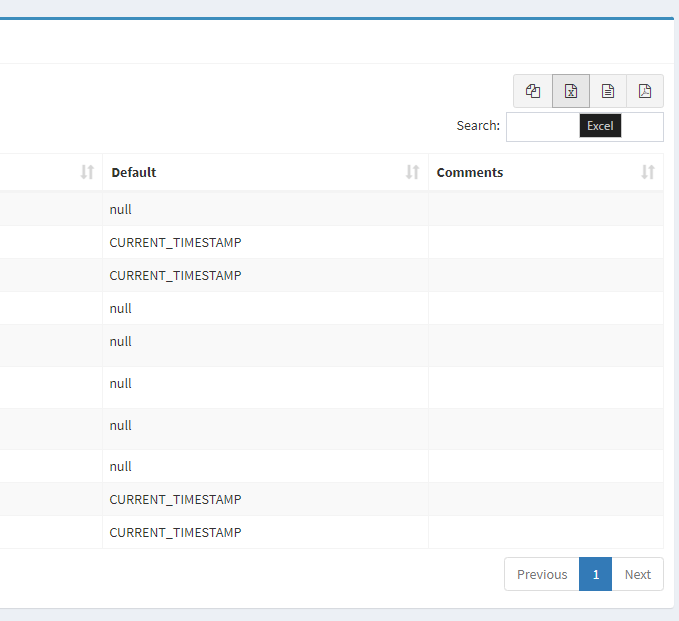This screenshot has width=679, height=621.
Task: Focus the Search input field
Action: coord(585,127)
